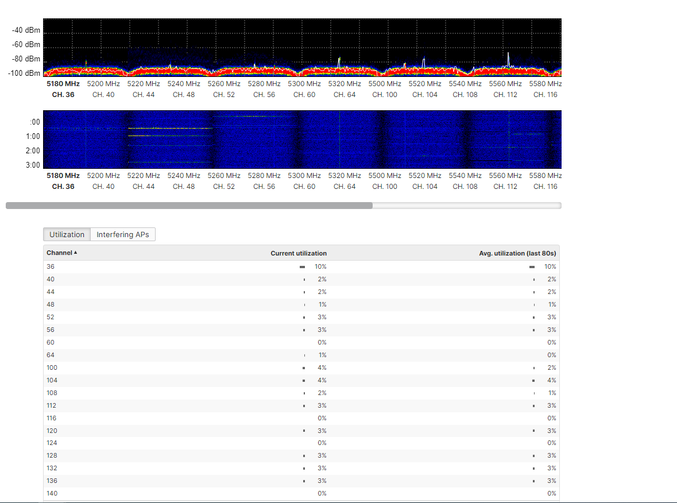Select the channel 116 table row
Screen dimensions: 677x503
pos(301,418)
